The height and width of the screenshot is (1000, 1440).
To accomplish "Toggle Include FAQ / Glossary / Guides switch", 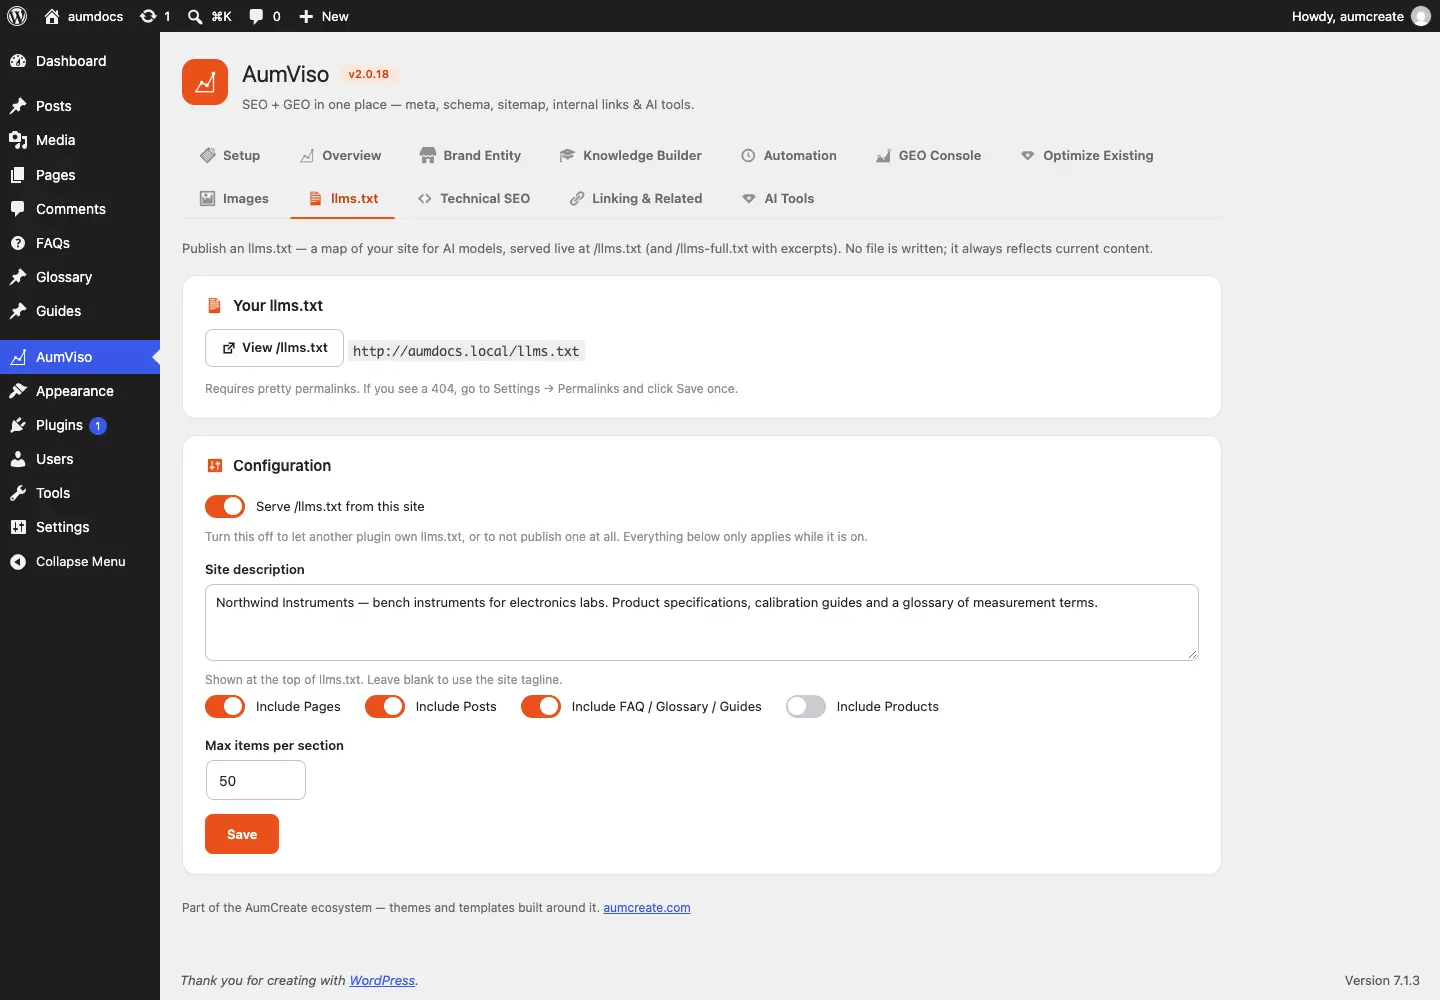I will [541, 706].
